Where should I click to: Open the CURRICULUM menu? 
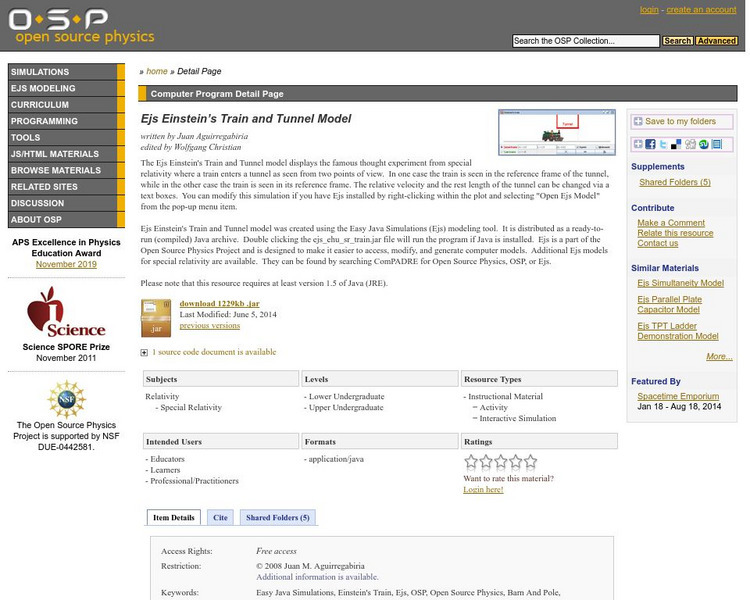(x=66, y=105)
